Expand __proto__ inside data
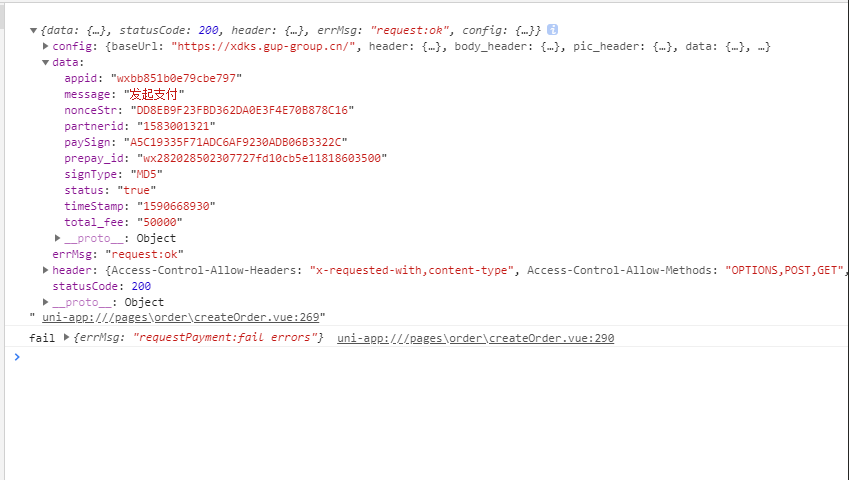This screenshot has width=849, height=480. pos(57,238)
